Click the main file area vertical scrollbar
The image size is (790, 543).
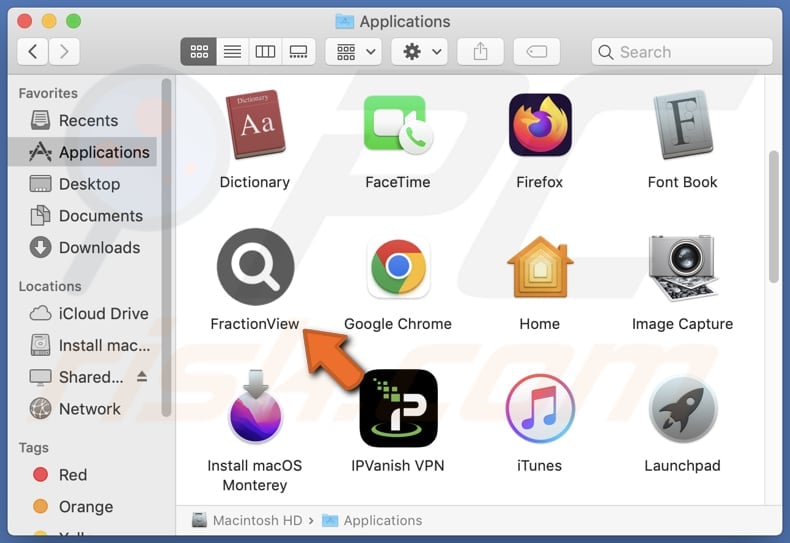[x=773, y=217]
